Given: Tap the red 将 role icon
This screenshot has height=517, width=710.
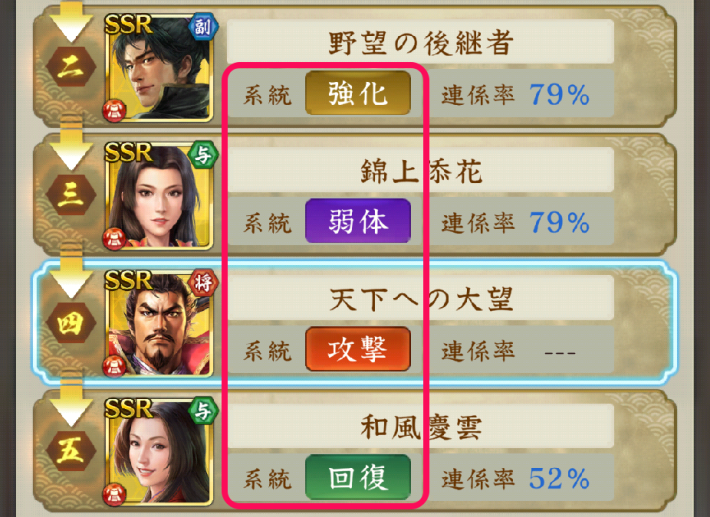Looking at the screenshot, I should pyautogui.click(x=203, y=283).
